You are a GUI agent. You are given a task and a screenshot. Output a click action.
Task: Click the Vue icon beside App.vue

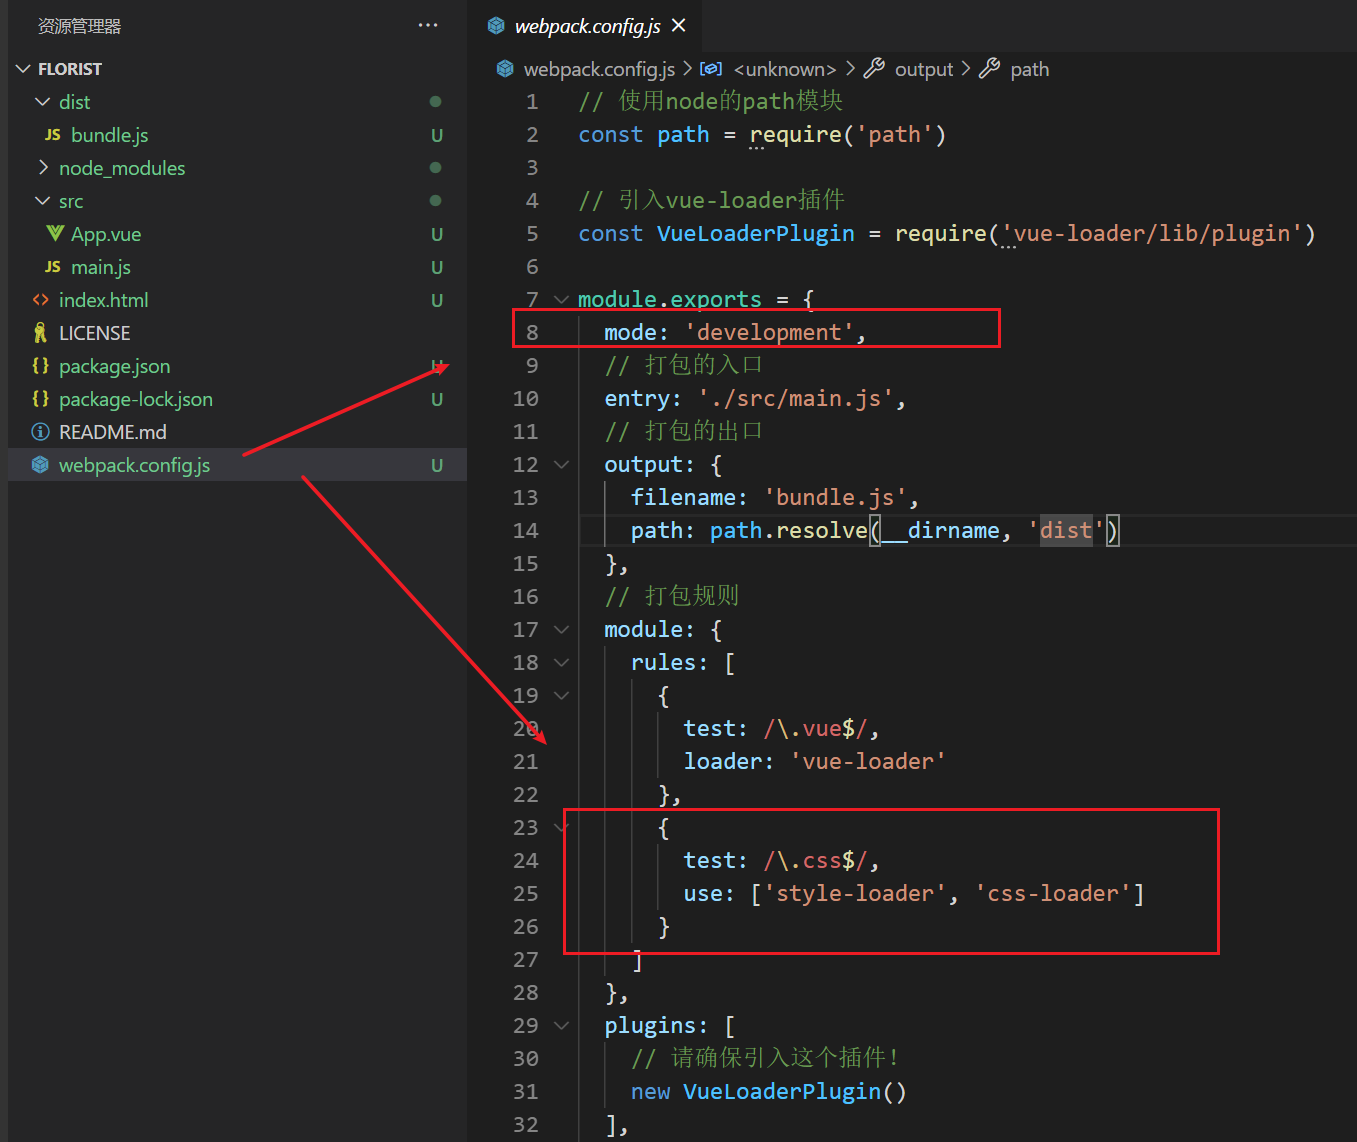(x=54, y=233)
